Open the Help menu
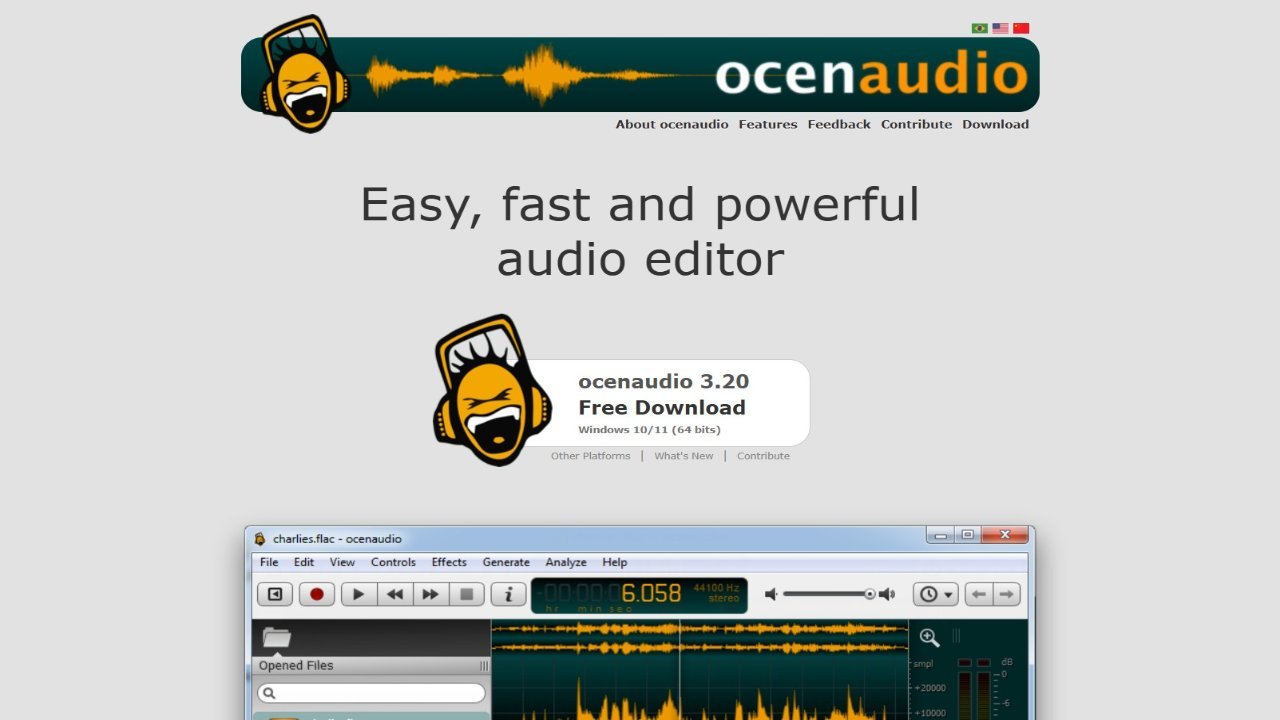 [615, 562]
